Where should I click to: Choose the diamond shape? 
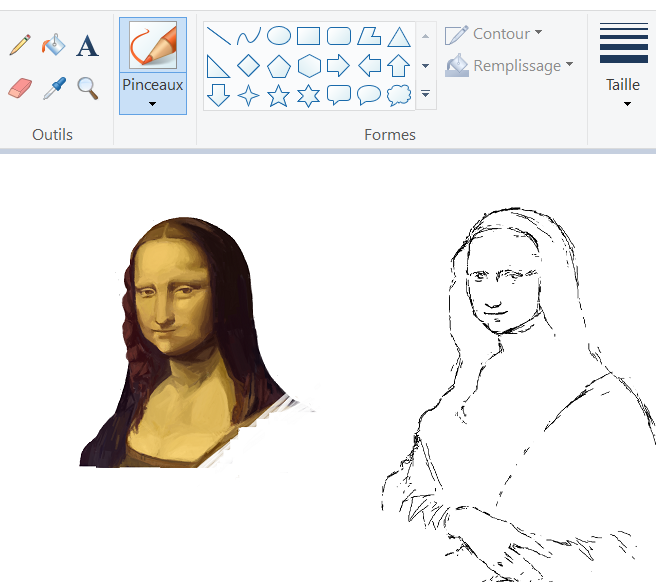coord(249,66)
